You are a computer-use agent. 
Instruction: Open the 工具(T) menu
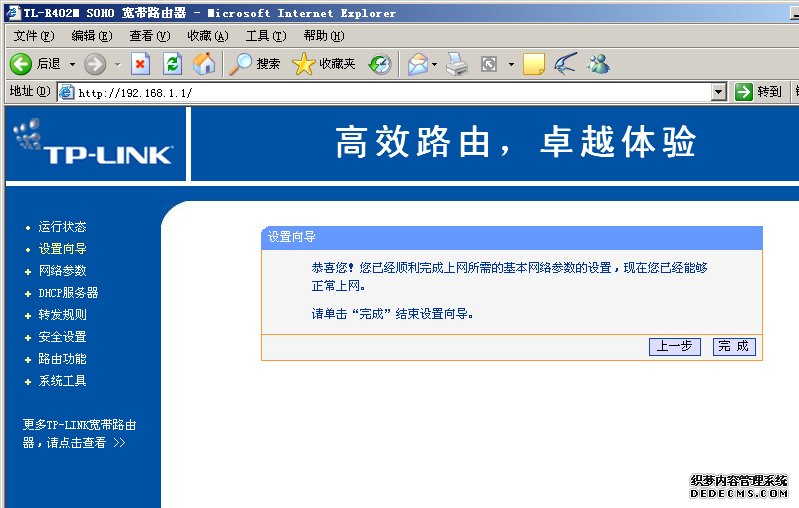tap(266, 36)
